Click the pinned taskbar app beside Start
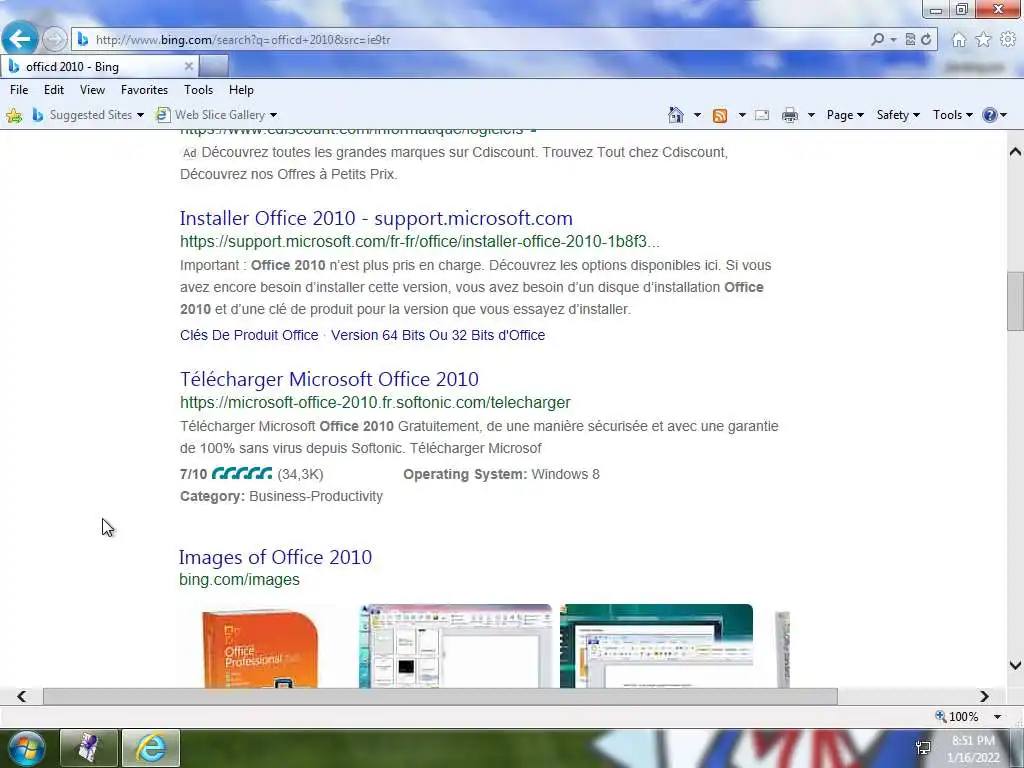The height and width of the screenshot is (768, 1024). click(88, 748)
